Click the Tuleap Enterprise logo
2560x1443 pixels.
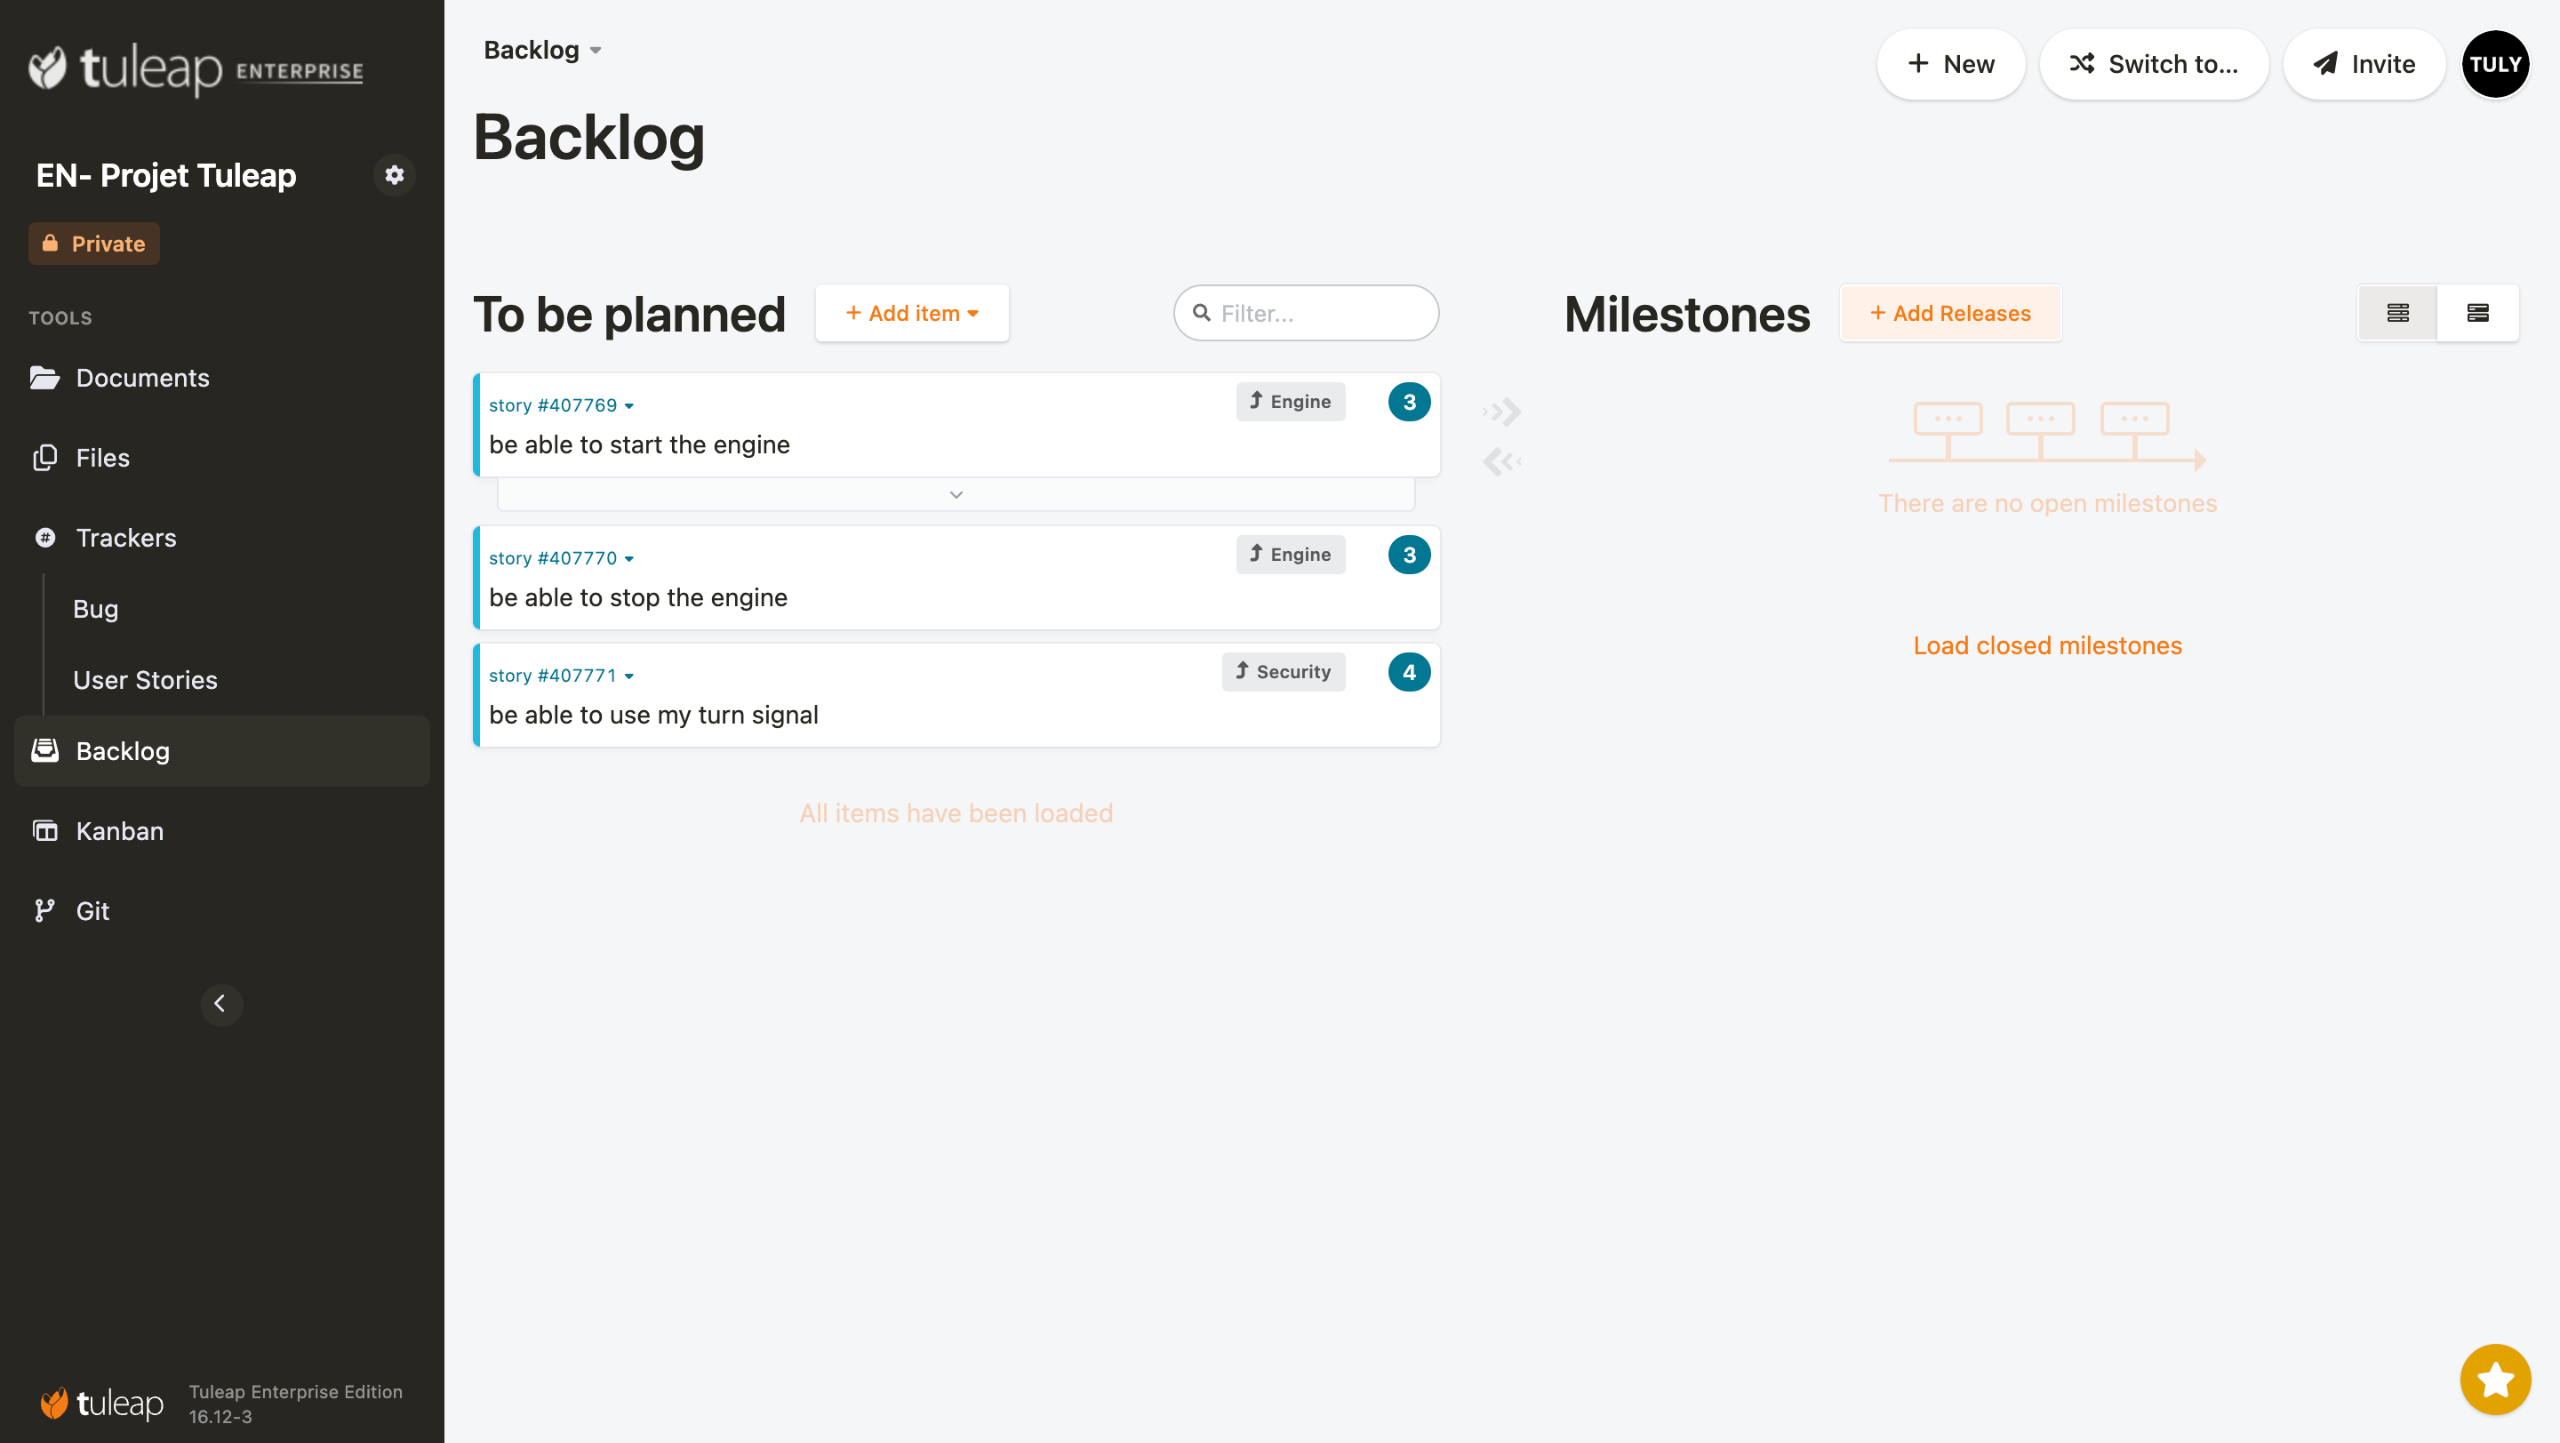click(196, 68)
